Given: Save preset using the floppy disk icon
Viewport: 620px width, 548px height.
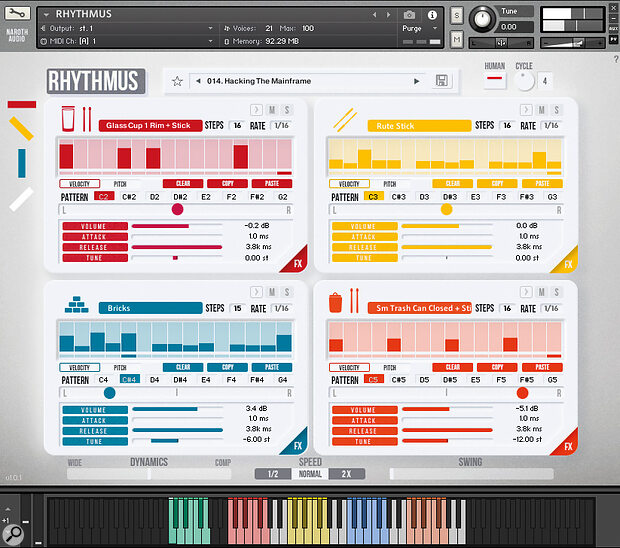Looking at the screenshot, I should pyautogui.click(x=442, y=81).
